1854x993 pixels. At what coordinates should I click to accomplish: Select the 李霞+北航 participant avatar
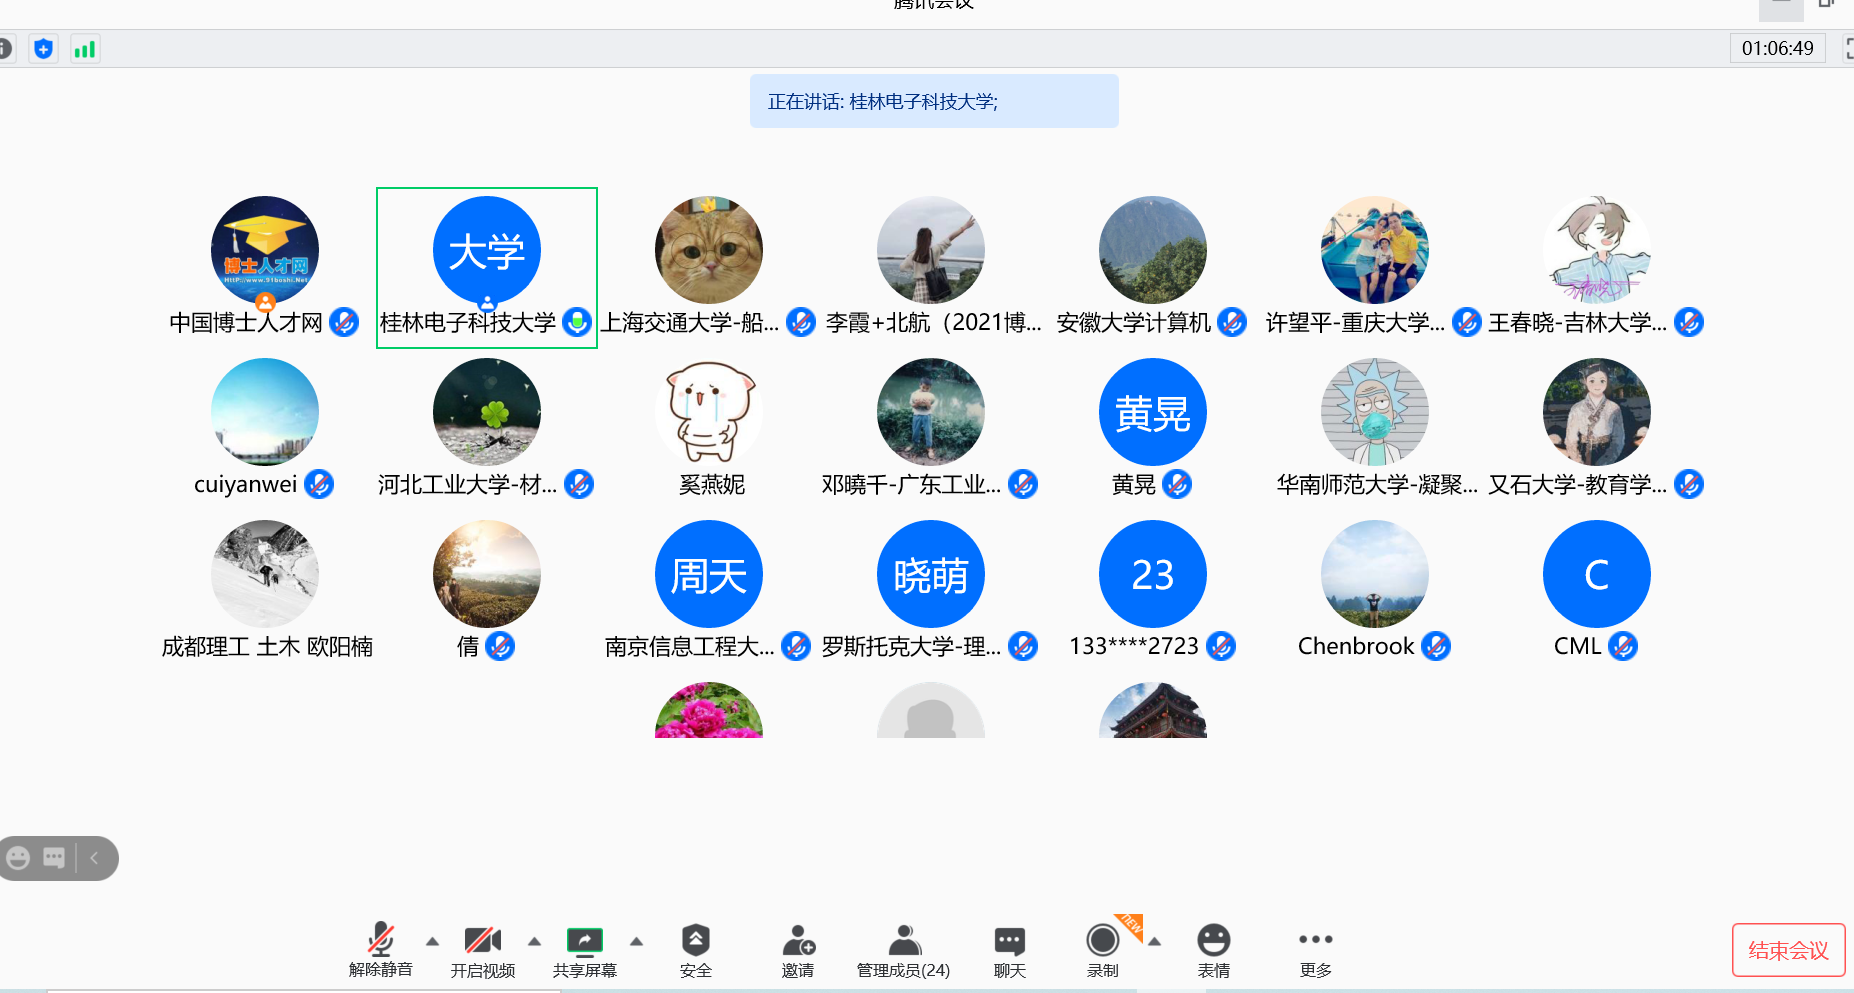click(x=931, y=250)
